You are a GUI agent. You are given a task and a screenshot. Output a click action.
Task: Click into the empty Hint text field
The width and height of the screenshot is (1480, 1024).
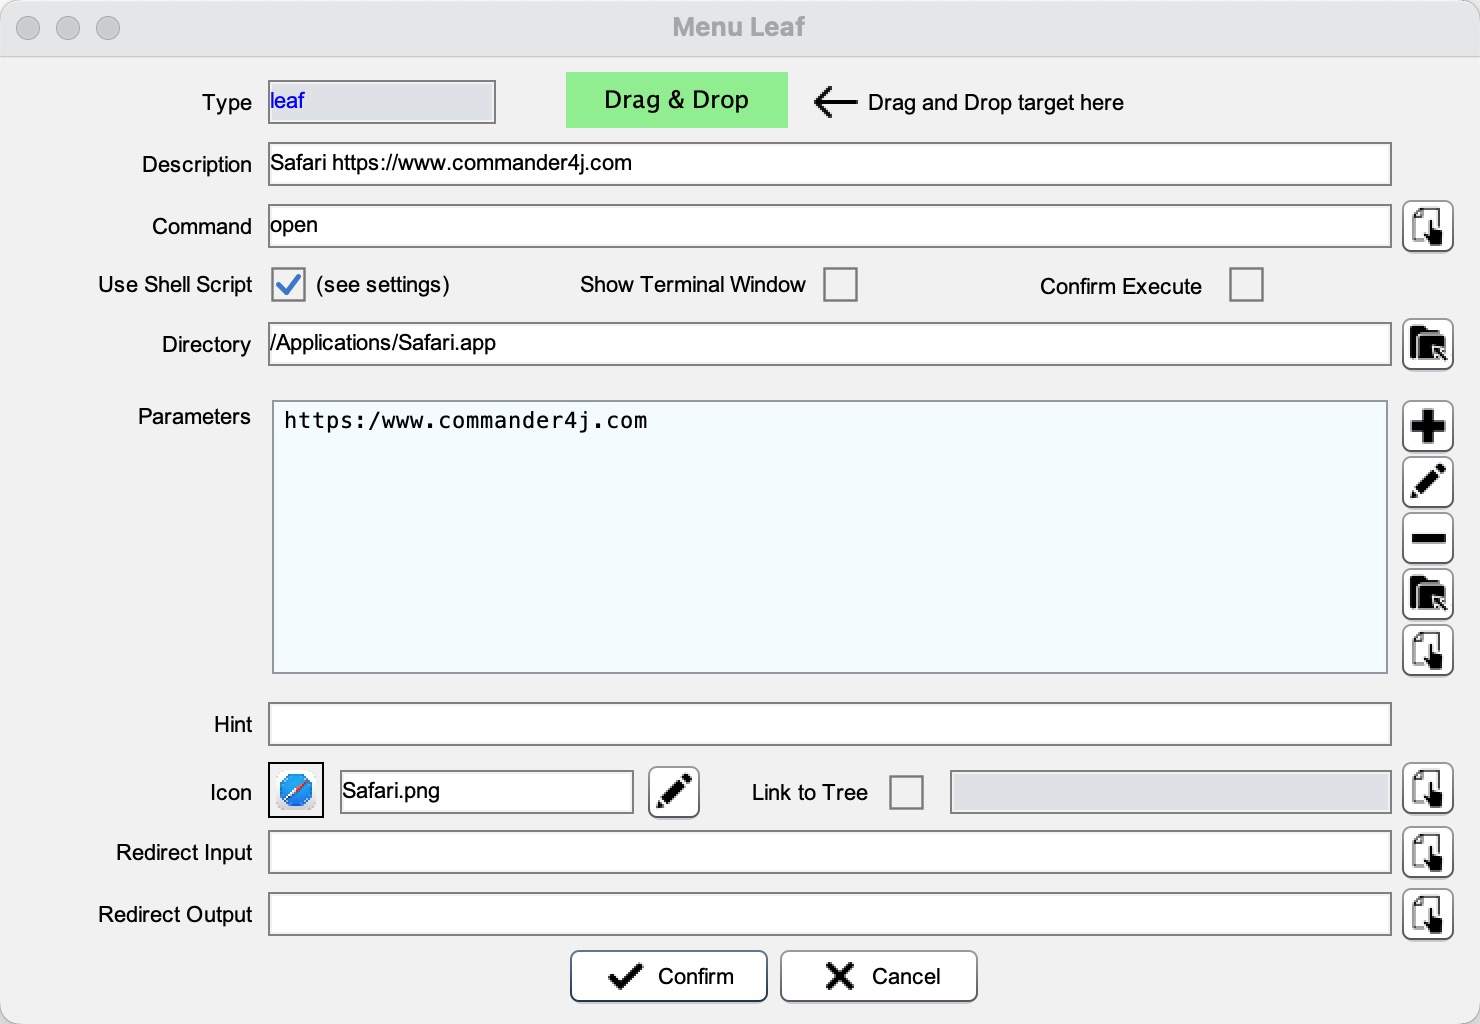point(829,724)
